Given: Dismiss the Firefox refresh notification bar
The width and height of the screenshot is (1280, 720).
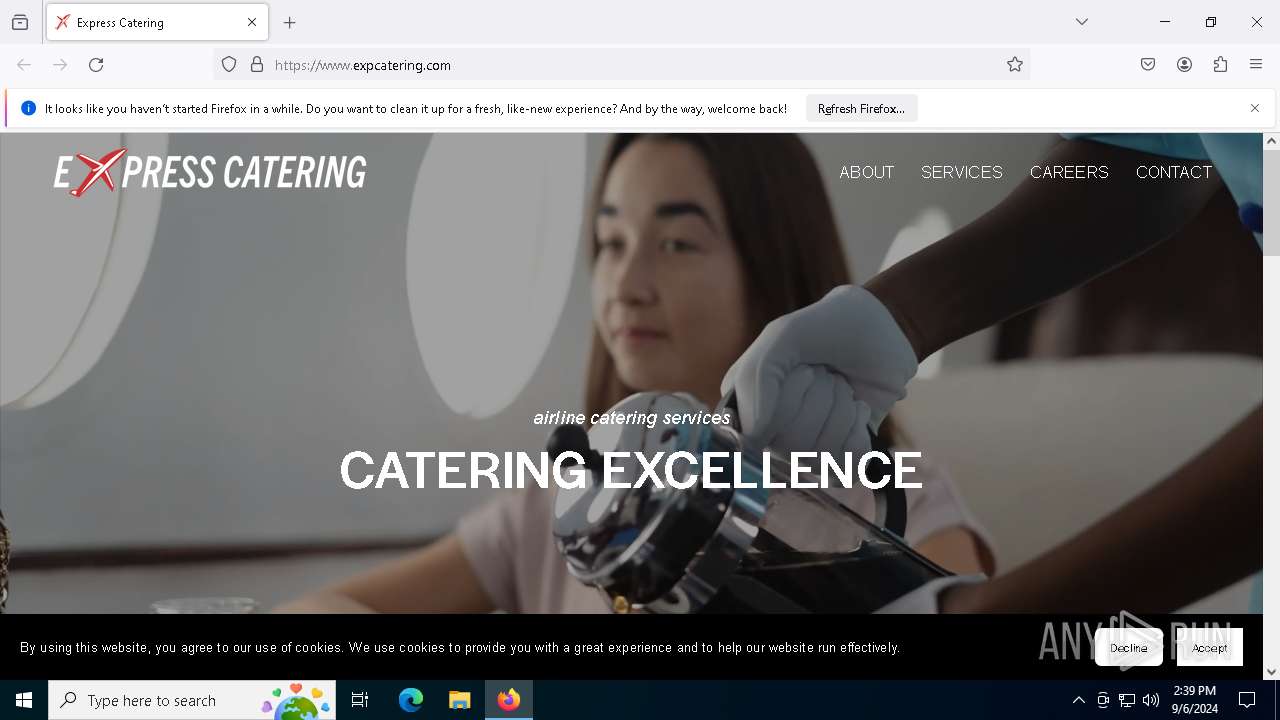Looking at the screenshot, I should pos(1255,108).
